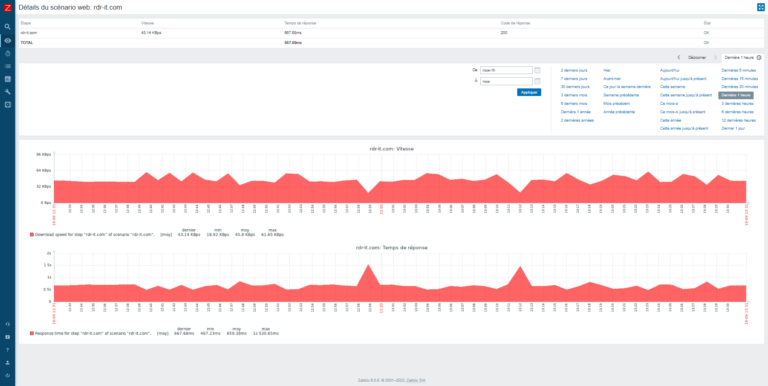The width and height of the screenshot is (768, 386).
Task: Select Aujourd'hui jusqu'à présent period
Action: [x=683, y=78]
